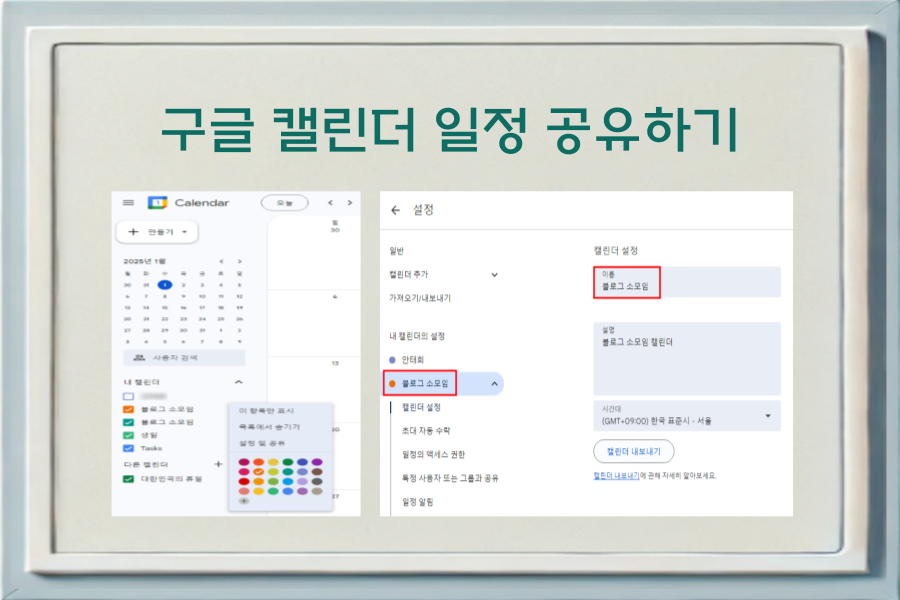Open 가져오기/내보내기 settings
Viewport: 900px width, 600px height.
(x=420, y=298)
